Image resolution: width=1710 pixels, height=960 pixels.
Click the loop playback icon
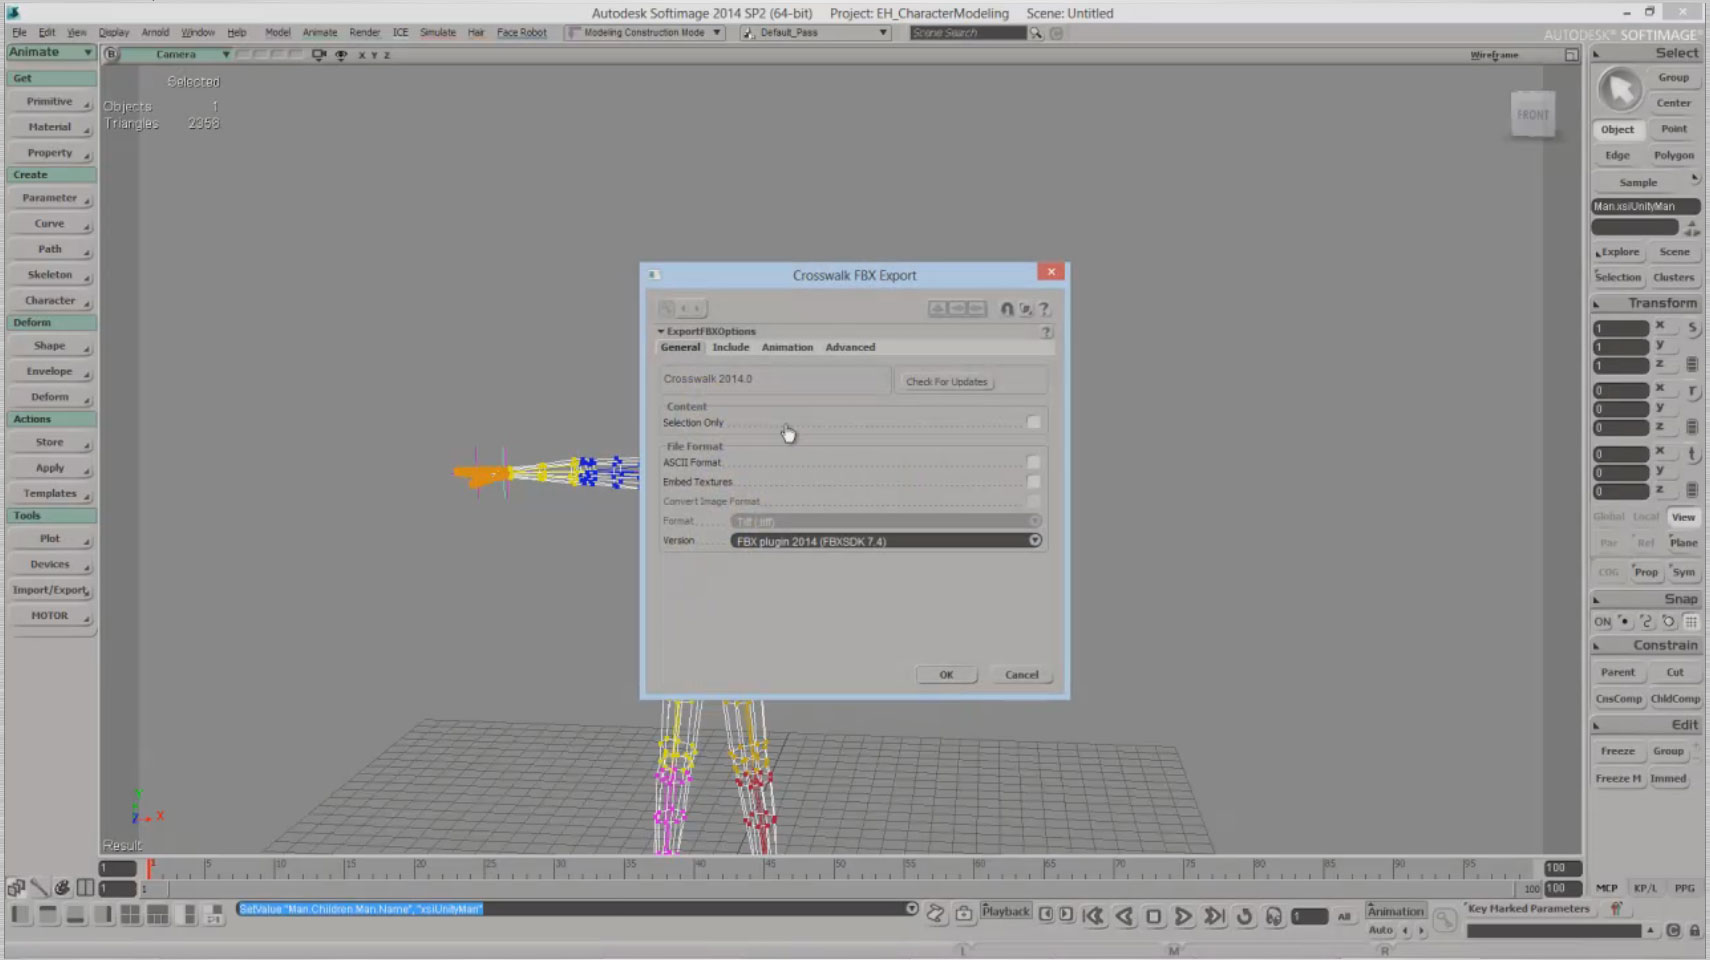coord(1244,916)
